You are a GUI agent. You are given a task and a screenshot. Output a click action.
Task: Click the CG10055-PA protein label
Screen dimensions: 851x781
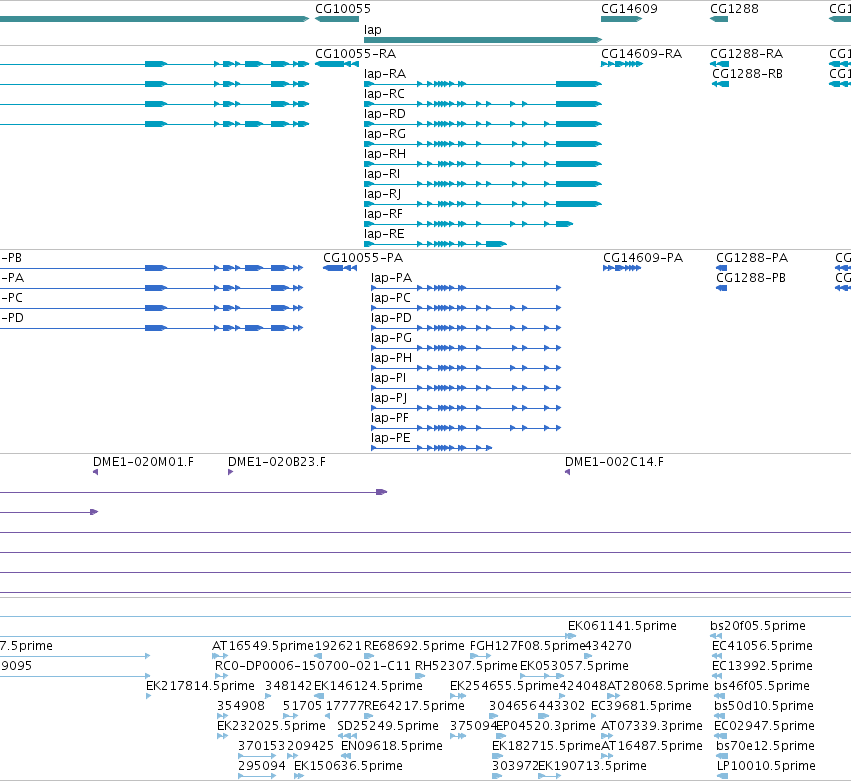click(363, 258)
